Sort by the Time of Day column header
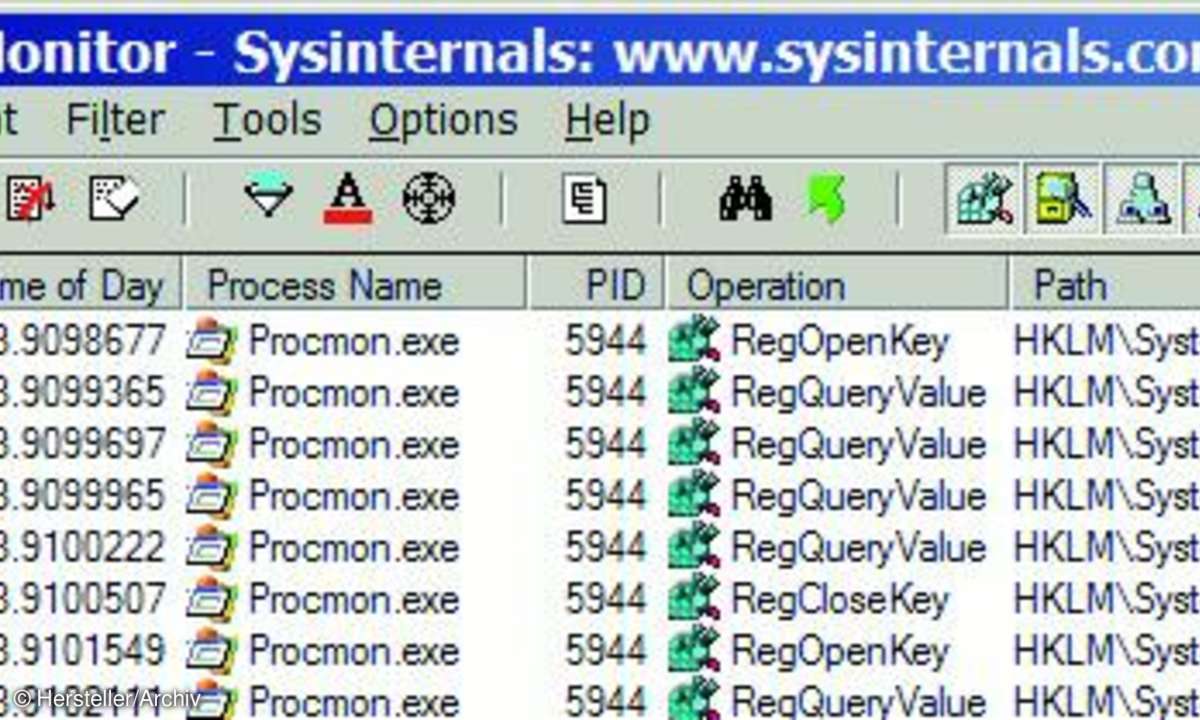Viewport: 1200px width, 720px height. (90, 285)
